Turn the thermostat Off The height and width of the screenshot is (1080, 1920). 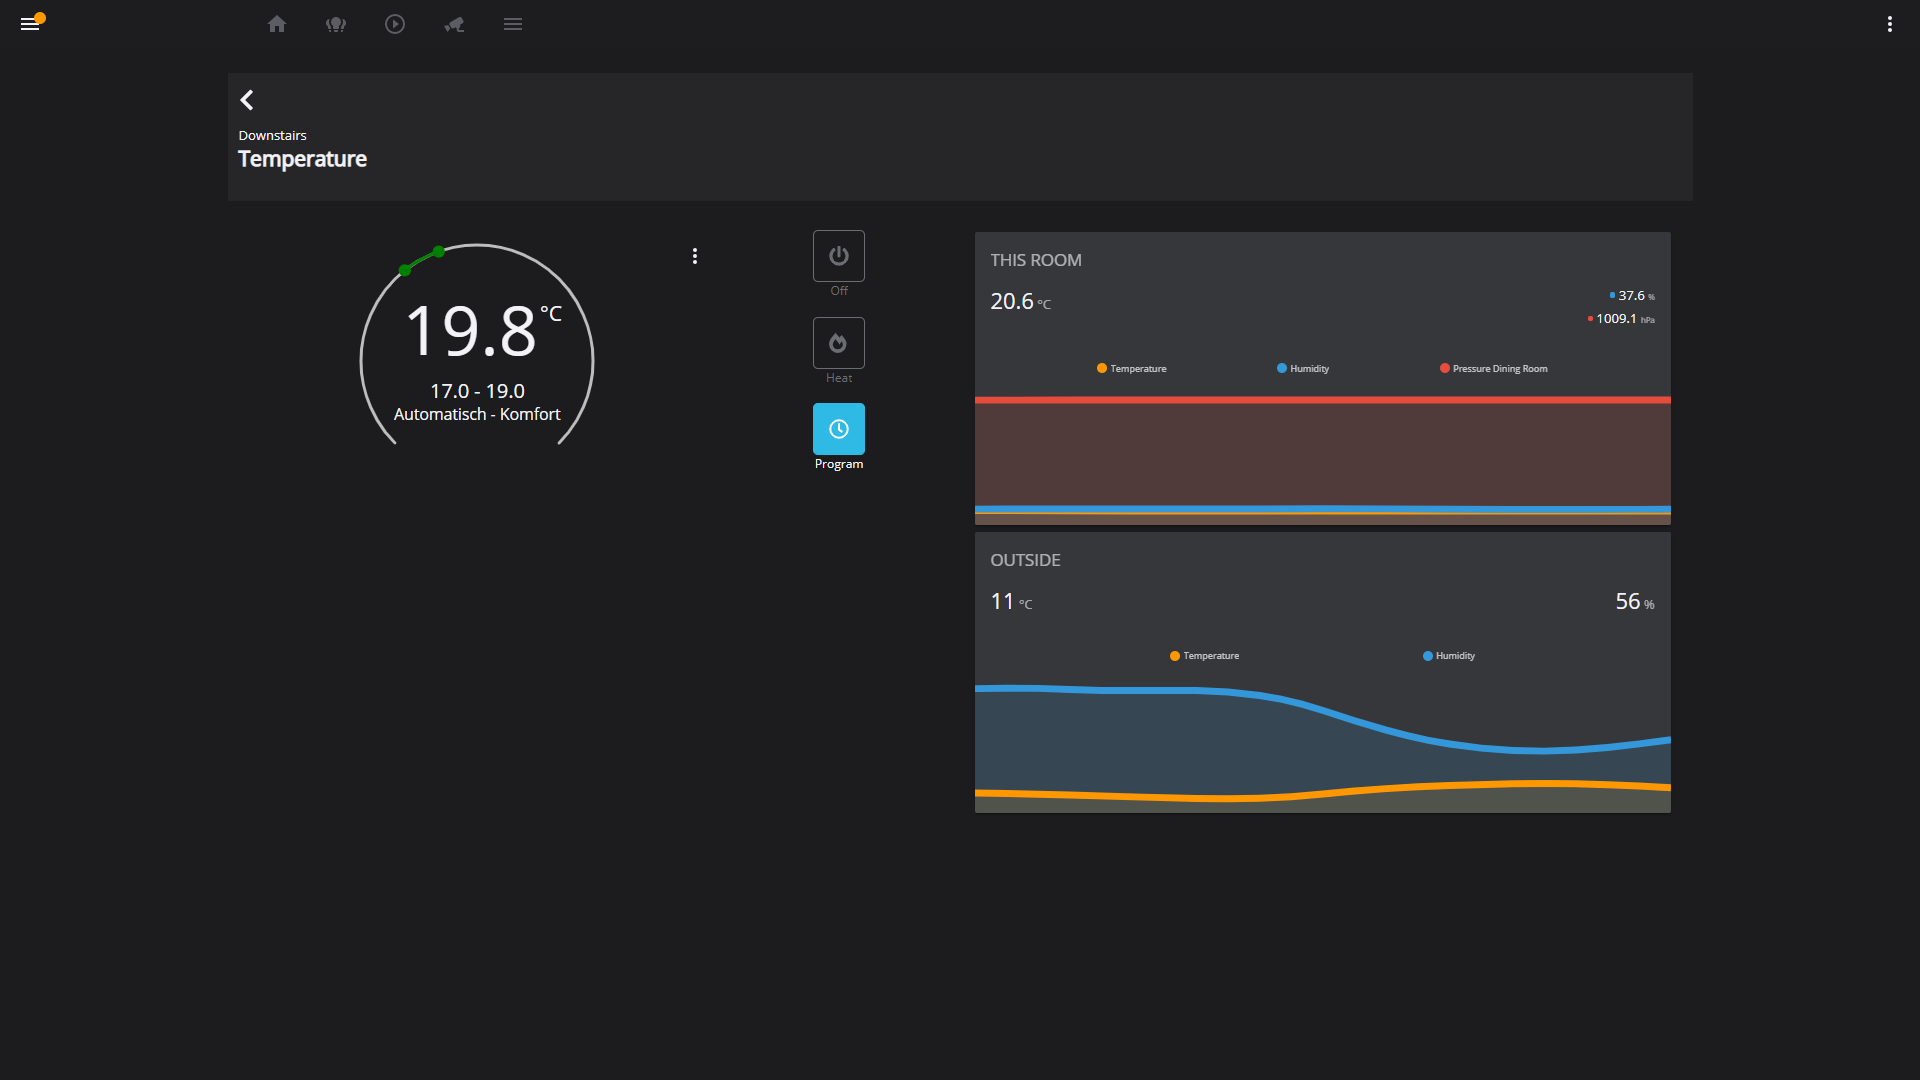[839, 256]
